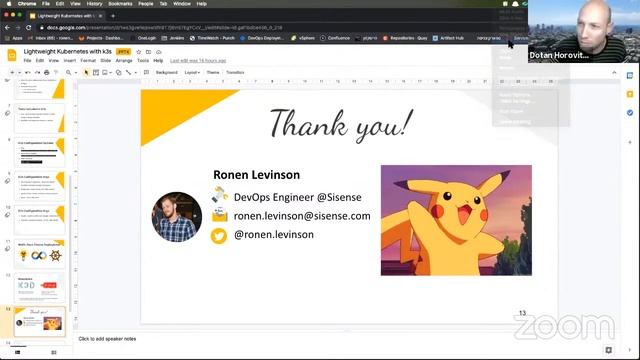Click the Theme button
640x360 pixels.
click(x=213, y=72)
